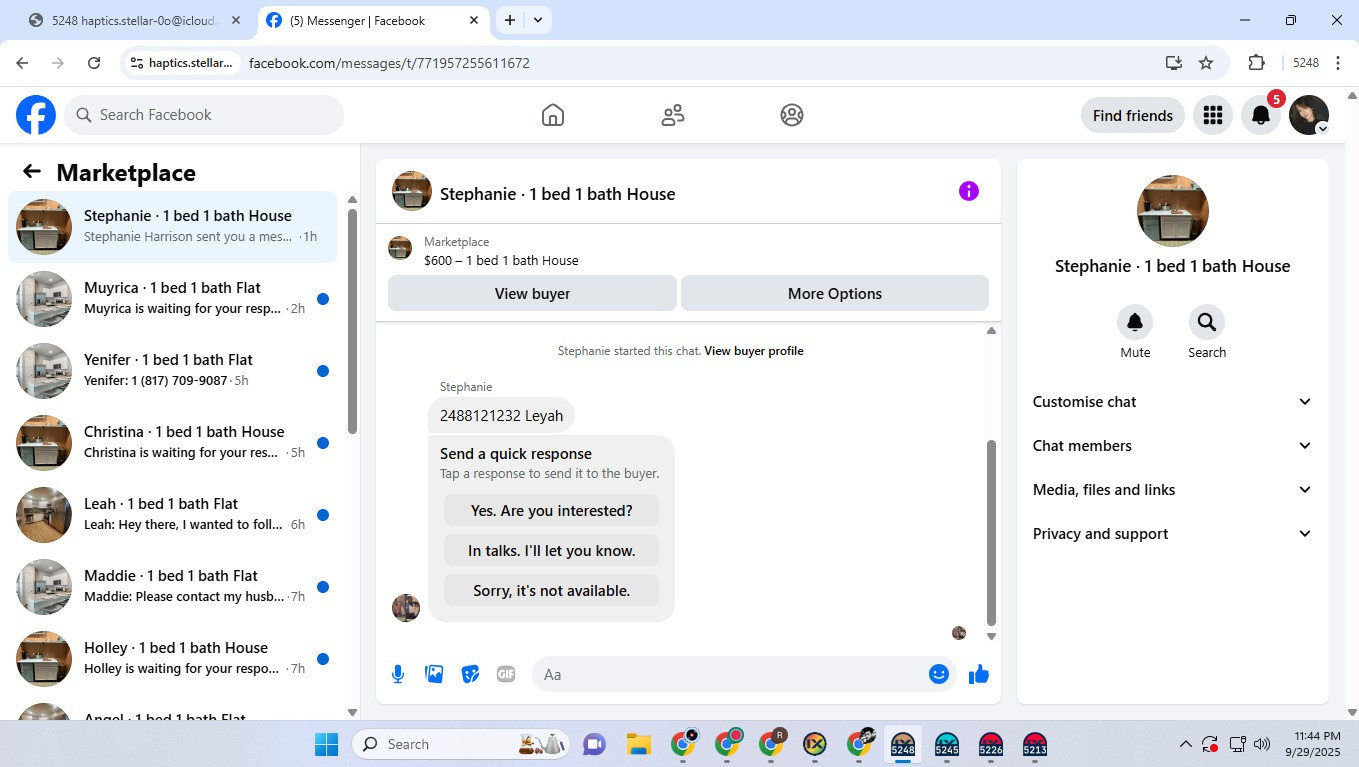Click the $600 – 1 bed 1 bath House listing
1359x767 pixels.
[501, 260]
